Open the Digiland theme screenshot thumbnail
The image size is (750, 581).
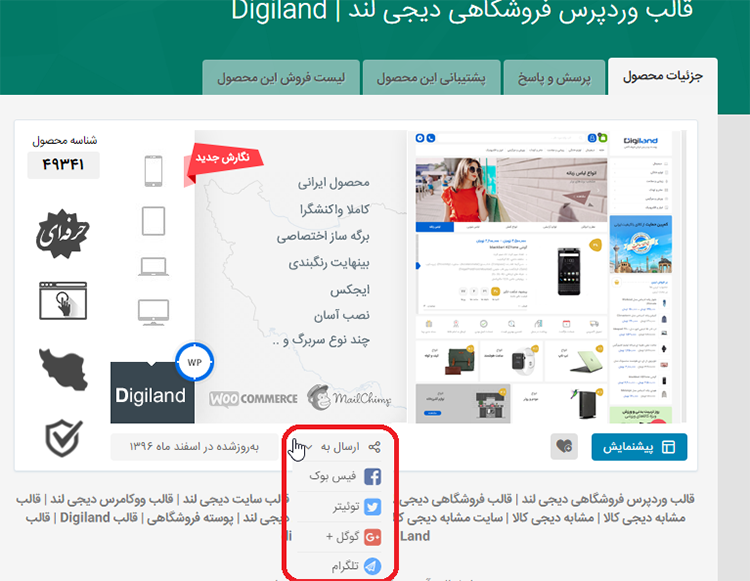pyautogui.click(x=547, y=277)
